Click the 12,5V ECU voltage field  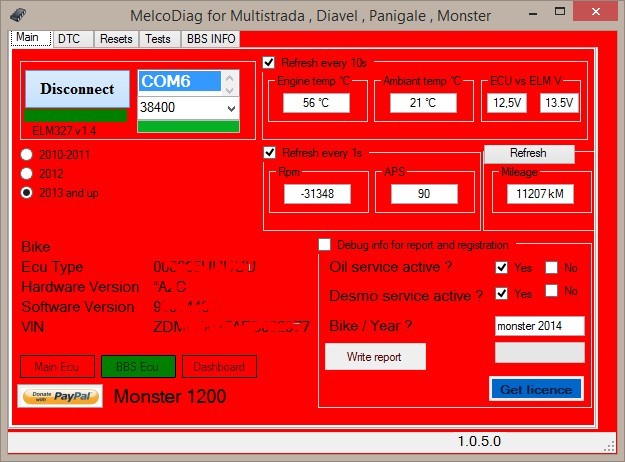[507, 103]
